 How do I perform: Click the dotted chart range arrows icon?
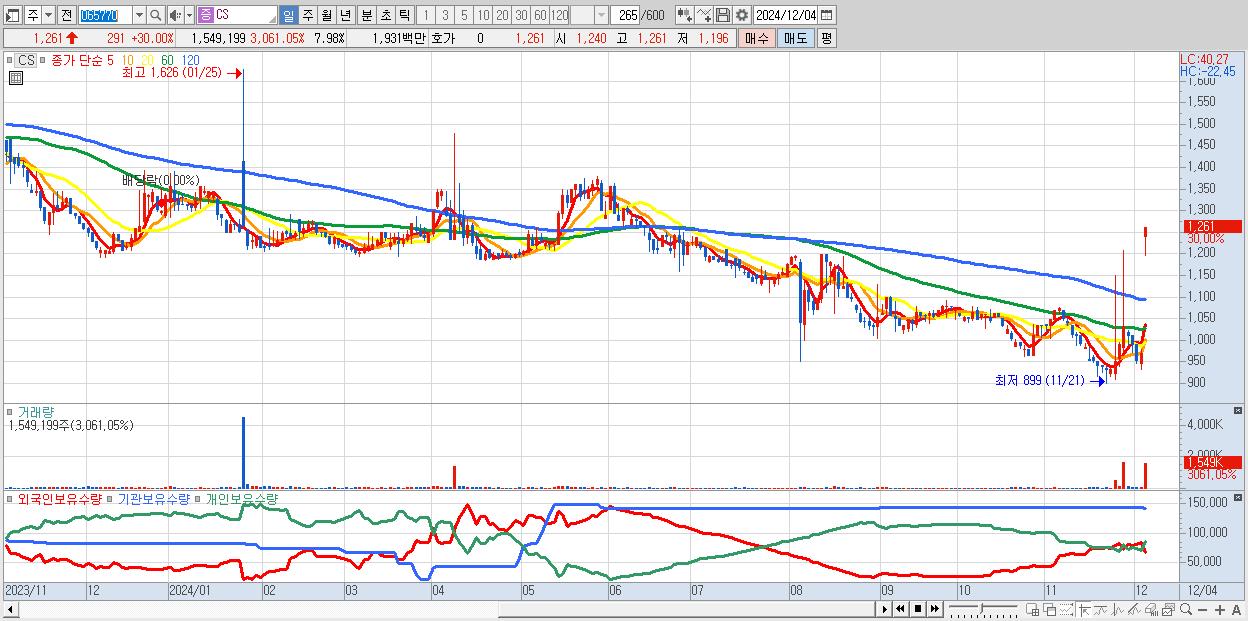(x=1066, y=610)
